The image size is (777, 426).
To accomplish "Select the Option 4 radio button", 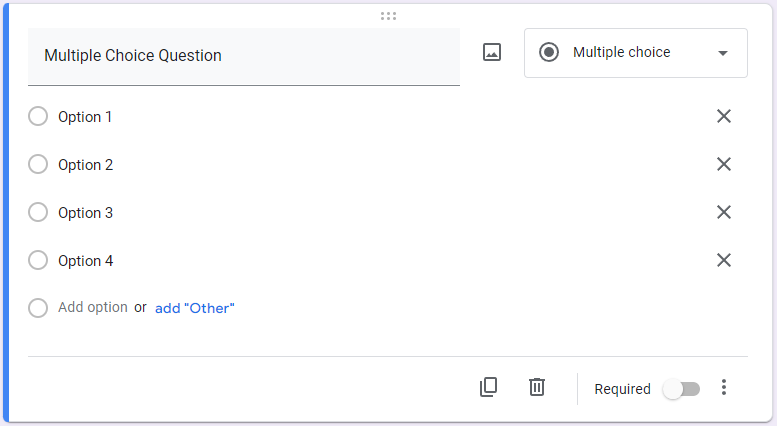I will [38, 261].
